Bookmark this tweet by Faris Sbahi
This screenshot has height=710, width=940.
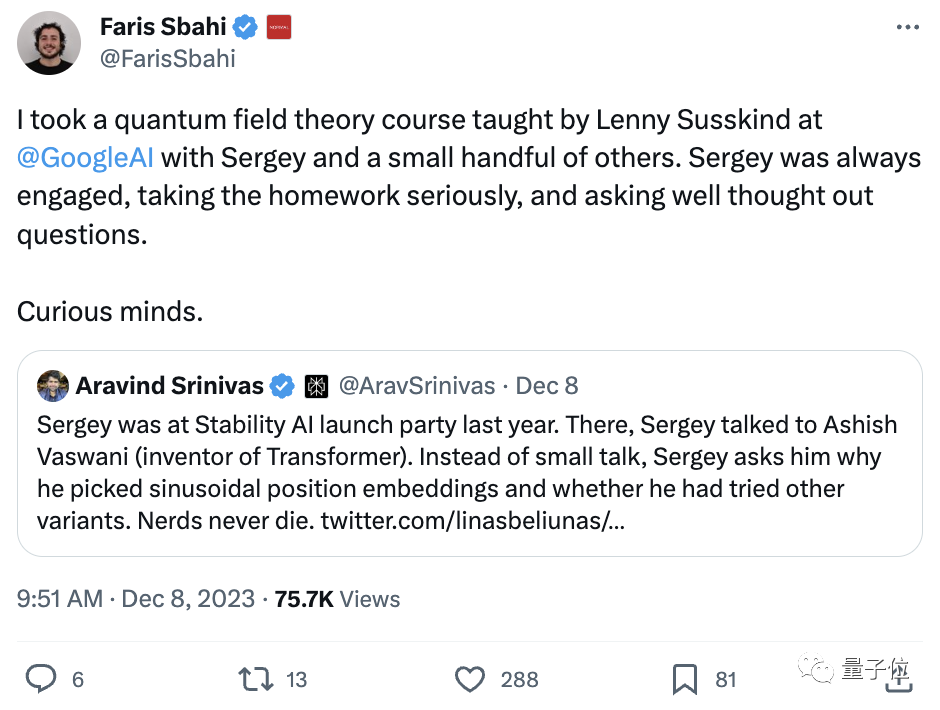click(x=685, y=680)
